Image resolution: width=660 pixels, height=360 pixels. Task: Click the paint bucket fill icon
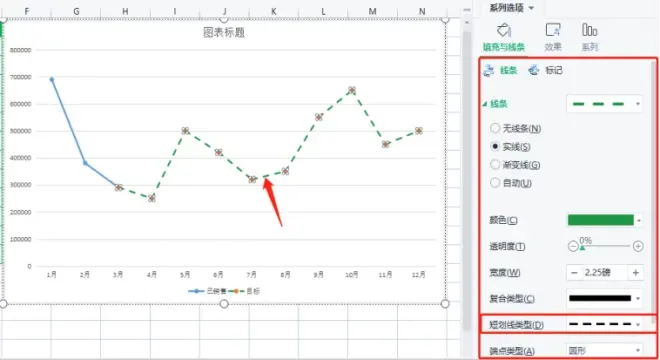503,30
